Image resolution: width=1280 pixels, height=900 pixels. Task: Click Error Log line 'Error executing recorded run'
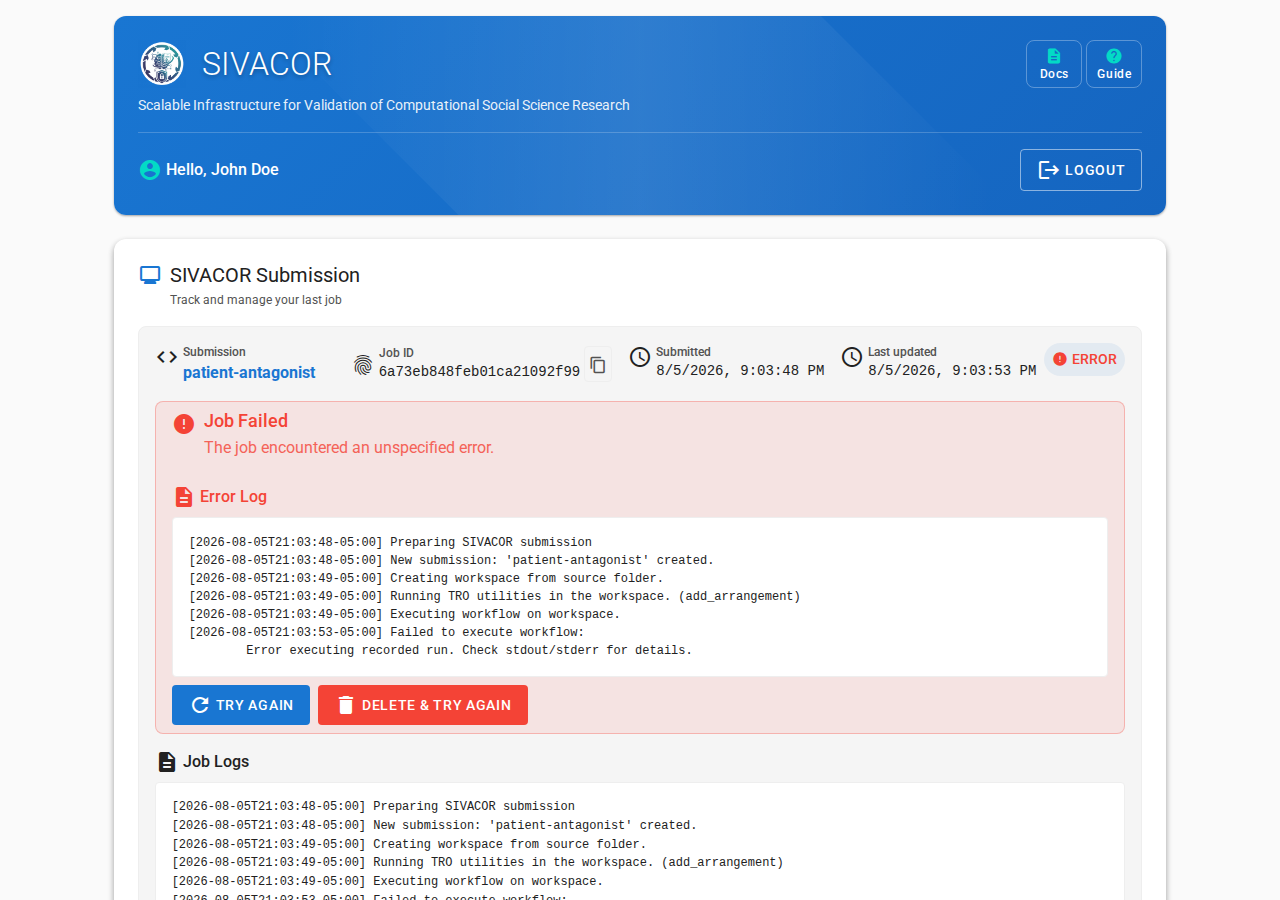pos(469,650)
